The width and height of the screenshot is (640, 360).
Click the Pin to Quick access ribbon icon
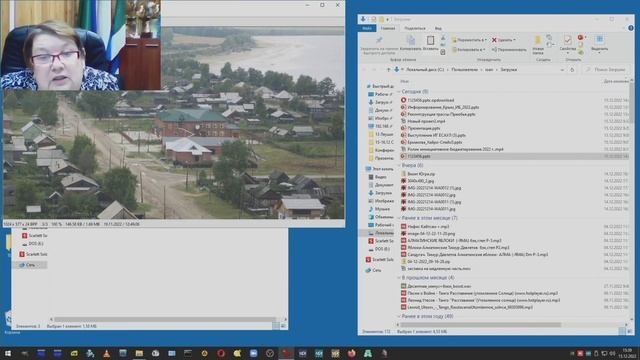coord(379,40)
